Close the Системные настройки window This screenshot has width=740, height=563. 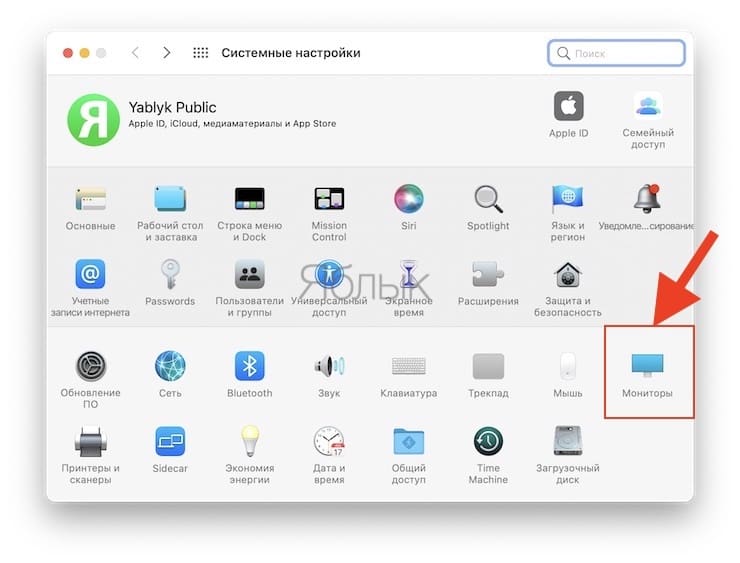pos(68,53)
